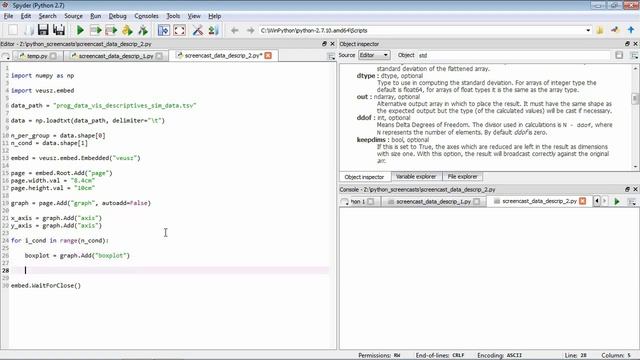Open the Consoles menu

(146, 16)
